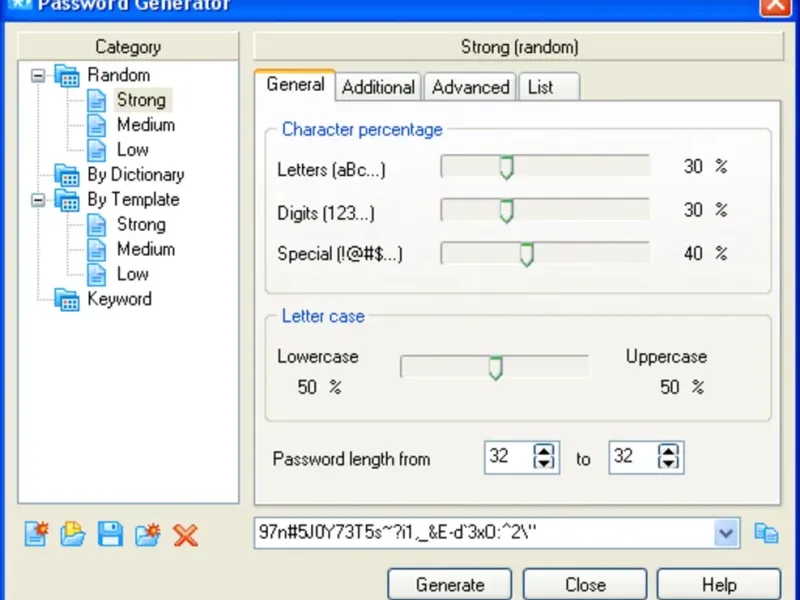Click the document icon next to Medium under Random
This screenshot has height=600, width=800.
(96, 126)
